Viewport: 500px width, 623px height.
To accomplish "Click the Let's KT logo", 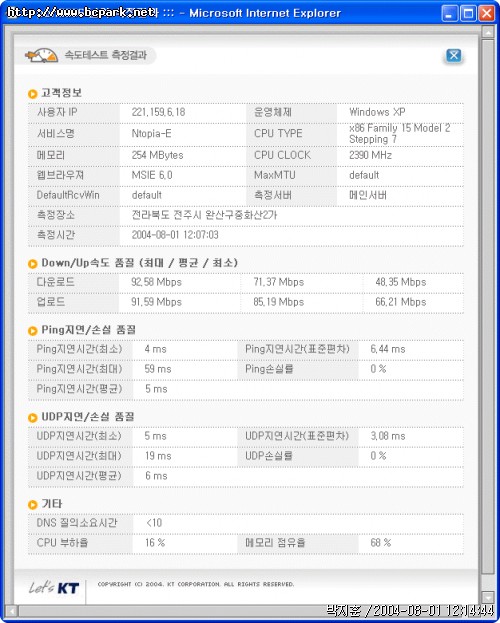I will [x=54, y=588].
